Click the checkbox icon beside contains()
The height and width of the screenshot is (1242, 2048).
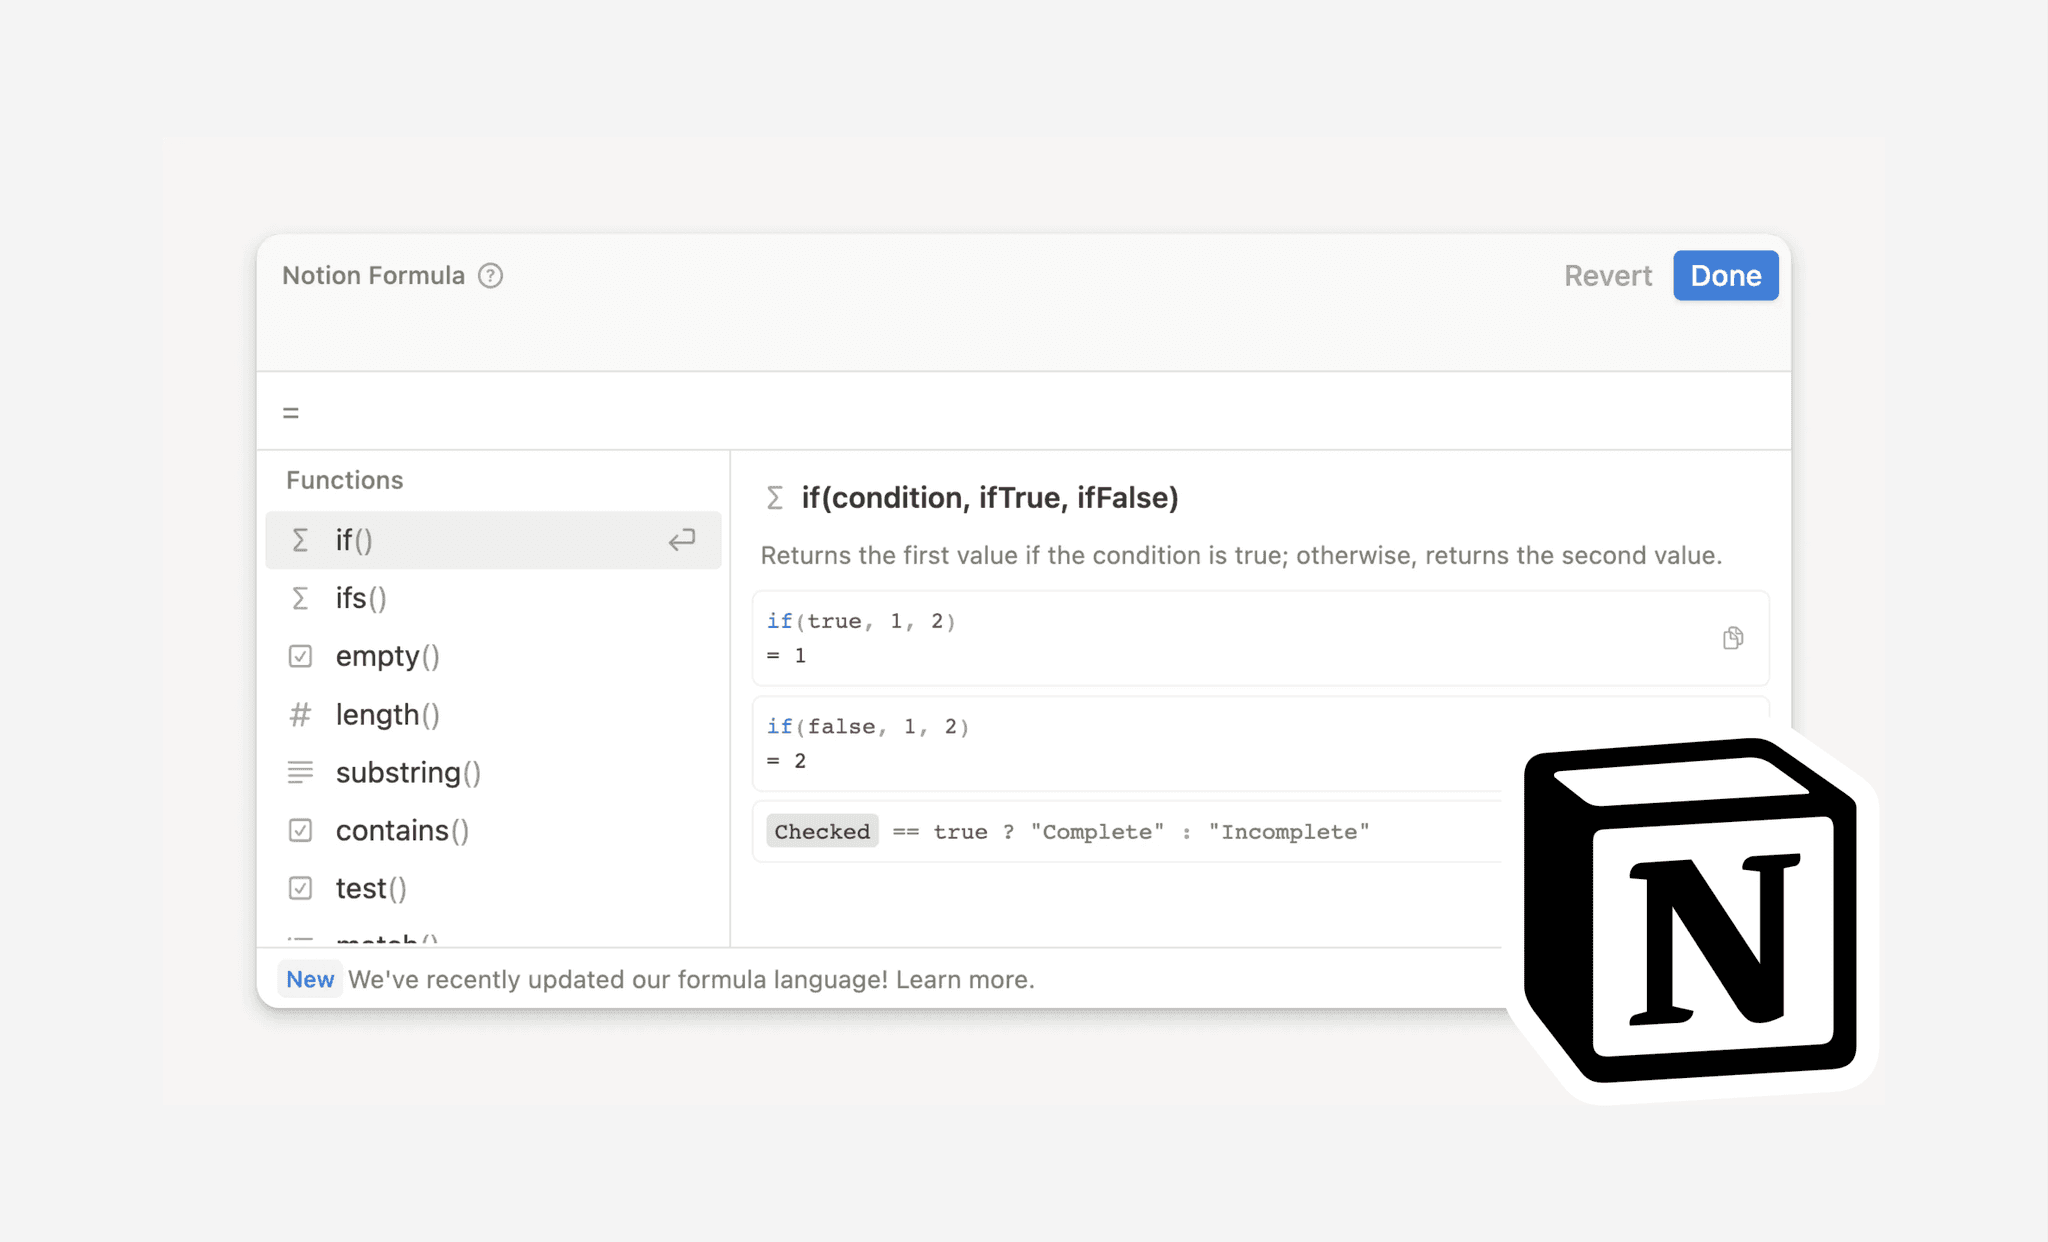point(298,829)
